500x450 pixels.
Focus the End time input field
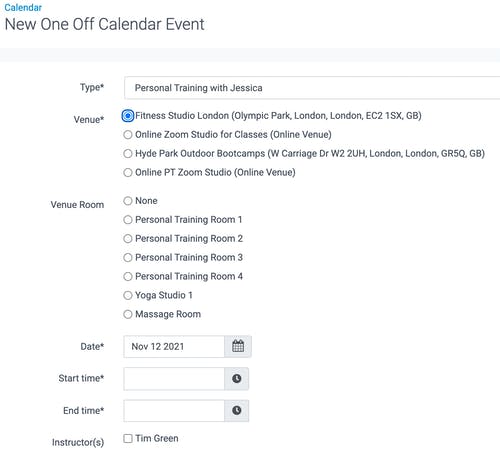pyautogui.click(x=174, y=410)
